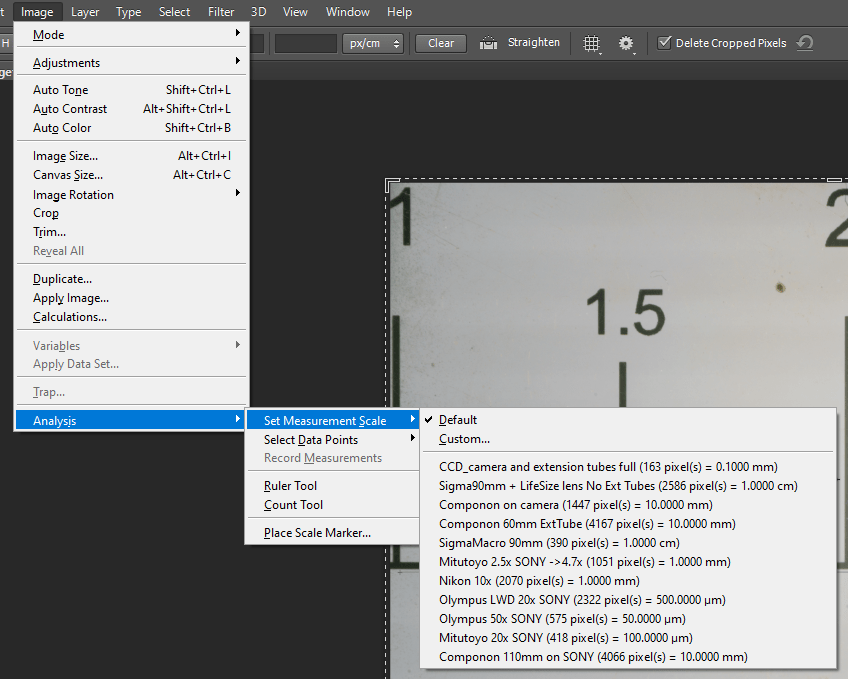Screen dimensions: 848x679
Task: Click Place Scale Marker option
Action: pyautogui.click(x=317, y=533)
